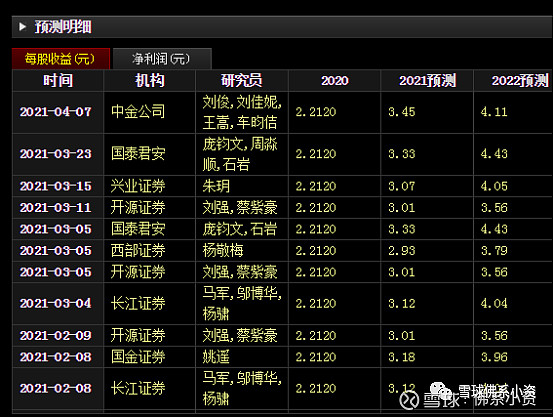Select the date 2021-03-11
This screenshot has height=417, width=554.
55,208
